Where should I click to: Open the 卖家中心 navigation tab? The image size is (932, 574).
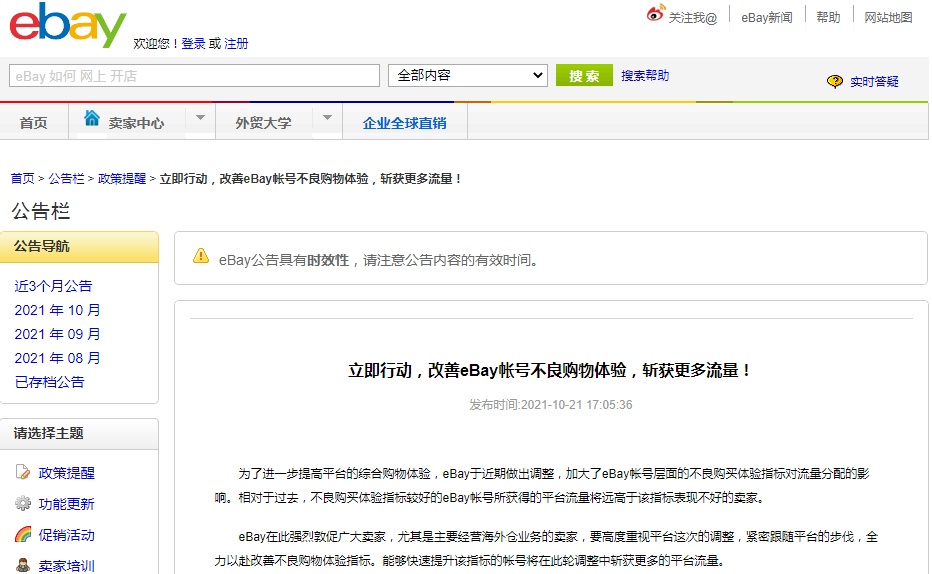pyautogui.click(x=136, y=123)
